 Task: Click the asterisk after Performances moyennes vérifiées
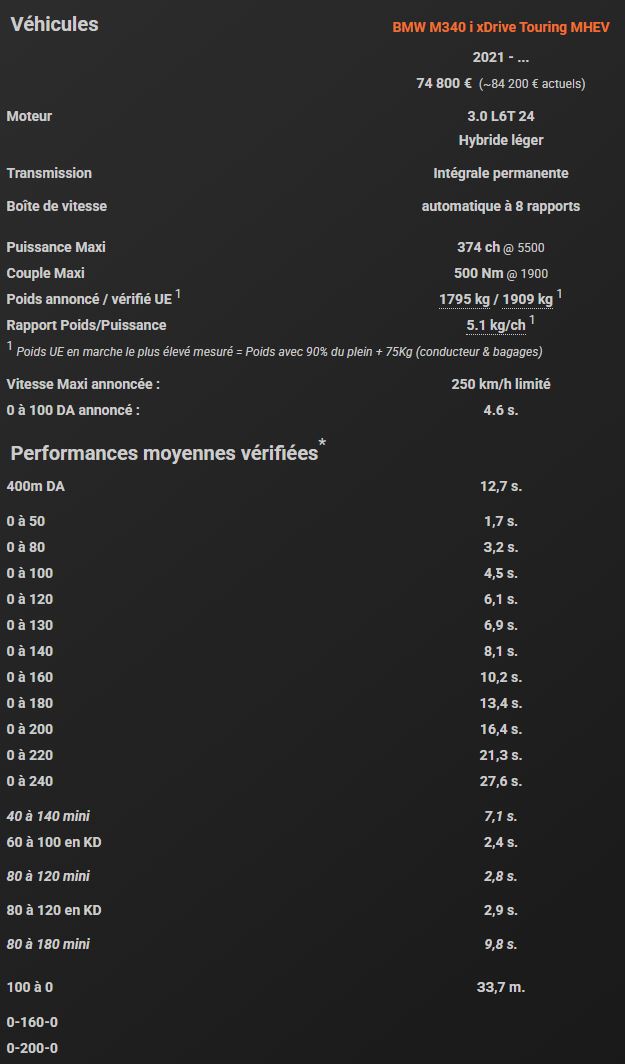coord(322,443)
